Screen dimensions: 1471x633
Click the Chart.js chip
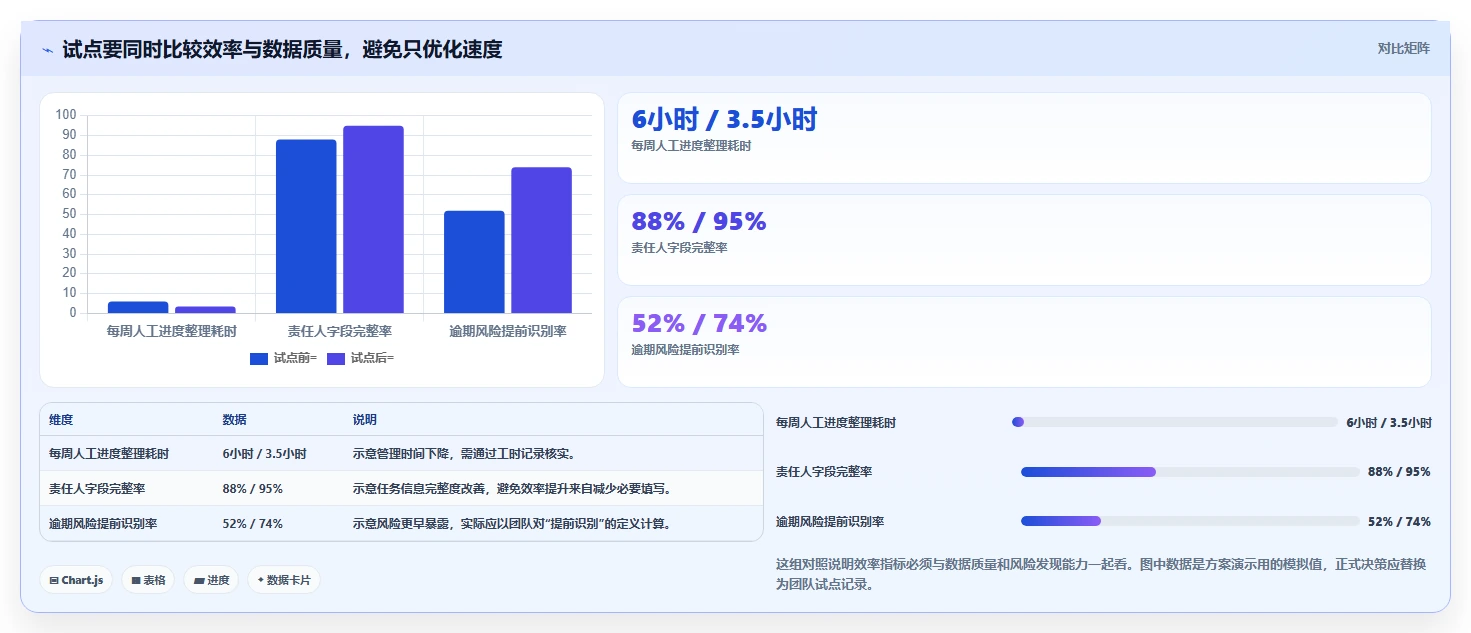[76, 580]
